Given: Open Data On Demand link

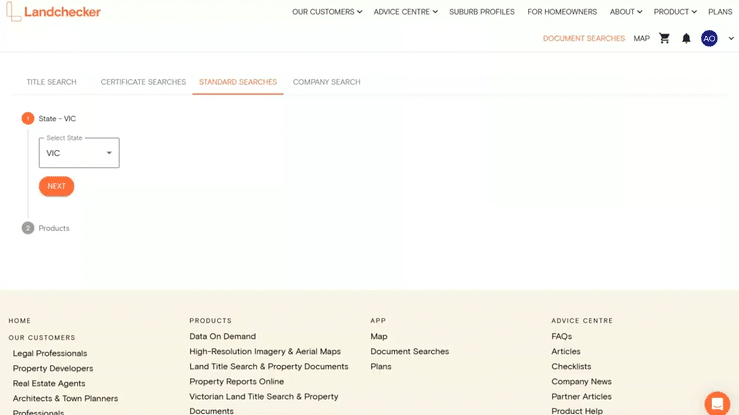Looking at the screenshot, I should (x=222, y=336).
